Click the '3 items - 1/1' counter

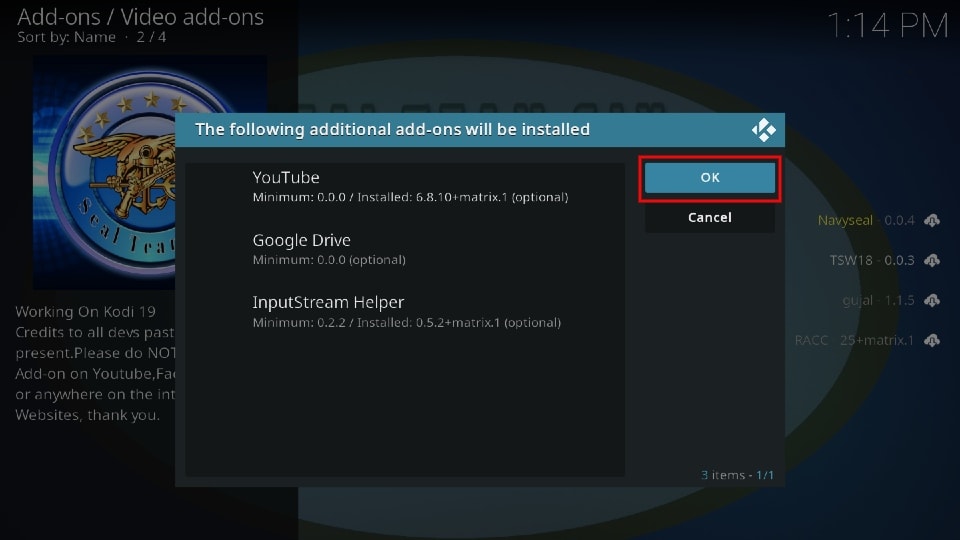(x=737, y=475)
